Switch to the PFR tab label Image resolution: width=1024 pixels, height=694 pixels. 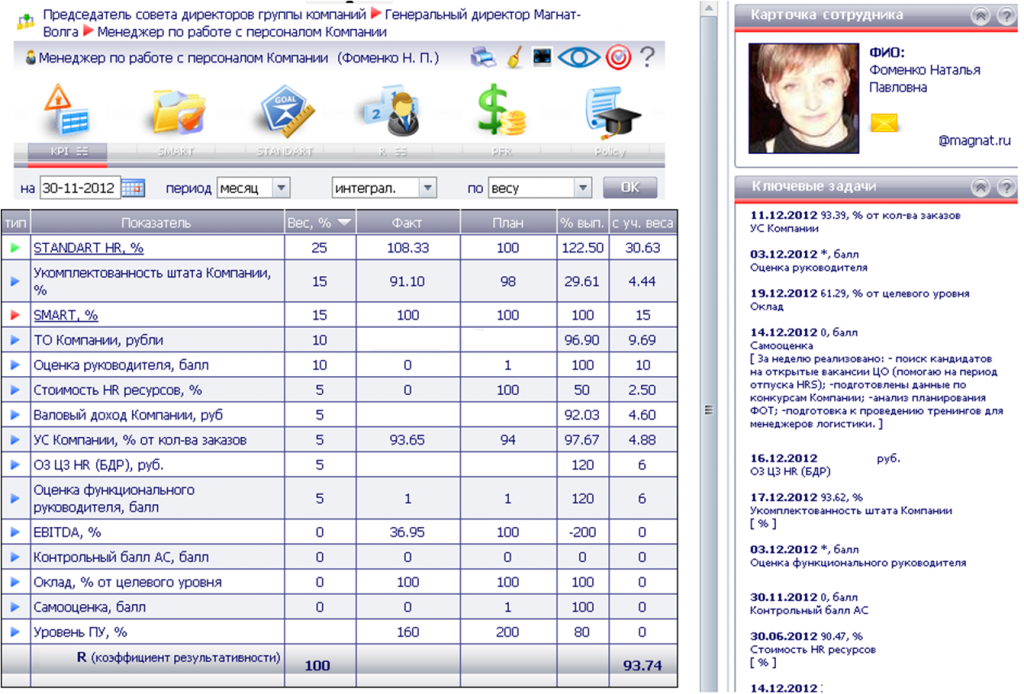[x=501, y=151]
